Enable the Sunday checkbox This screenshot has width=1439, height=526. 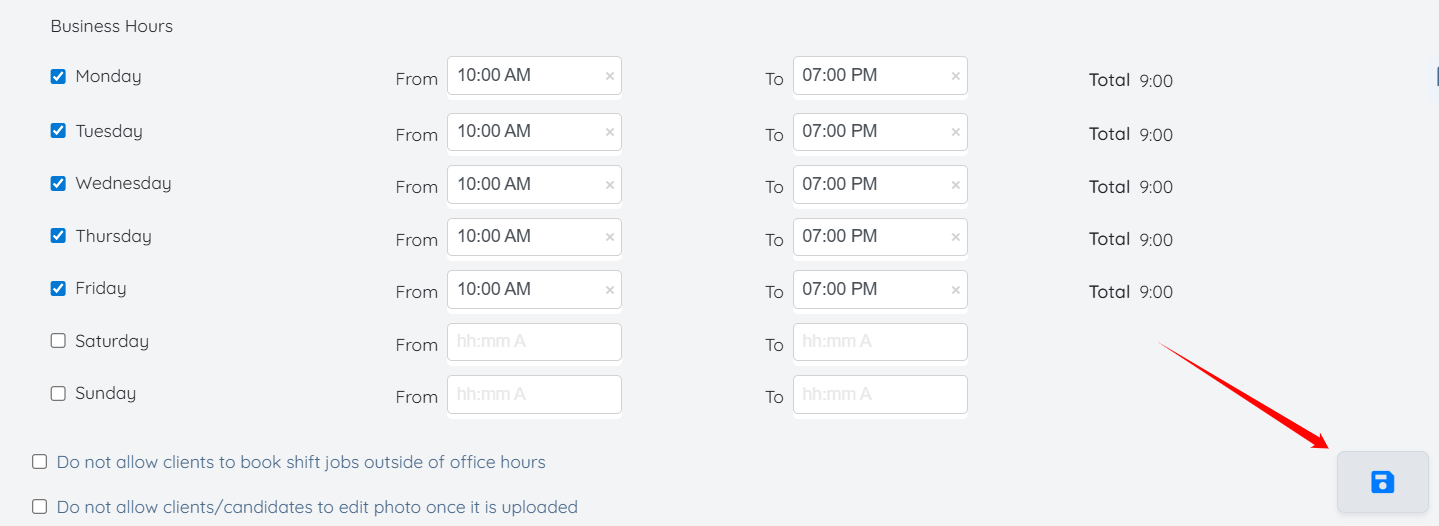(x=58, y=393)
